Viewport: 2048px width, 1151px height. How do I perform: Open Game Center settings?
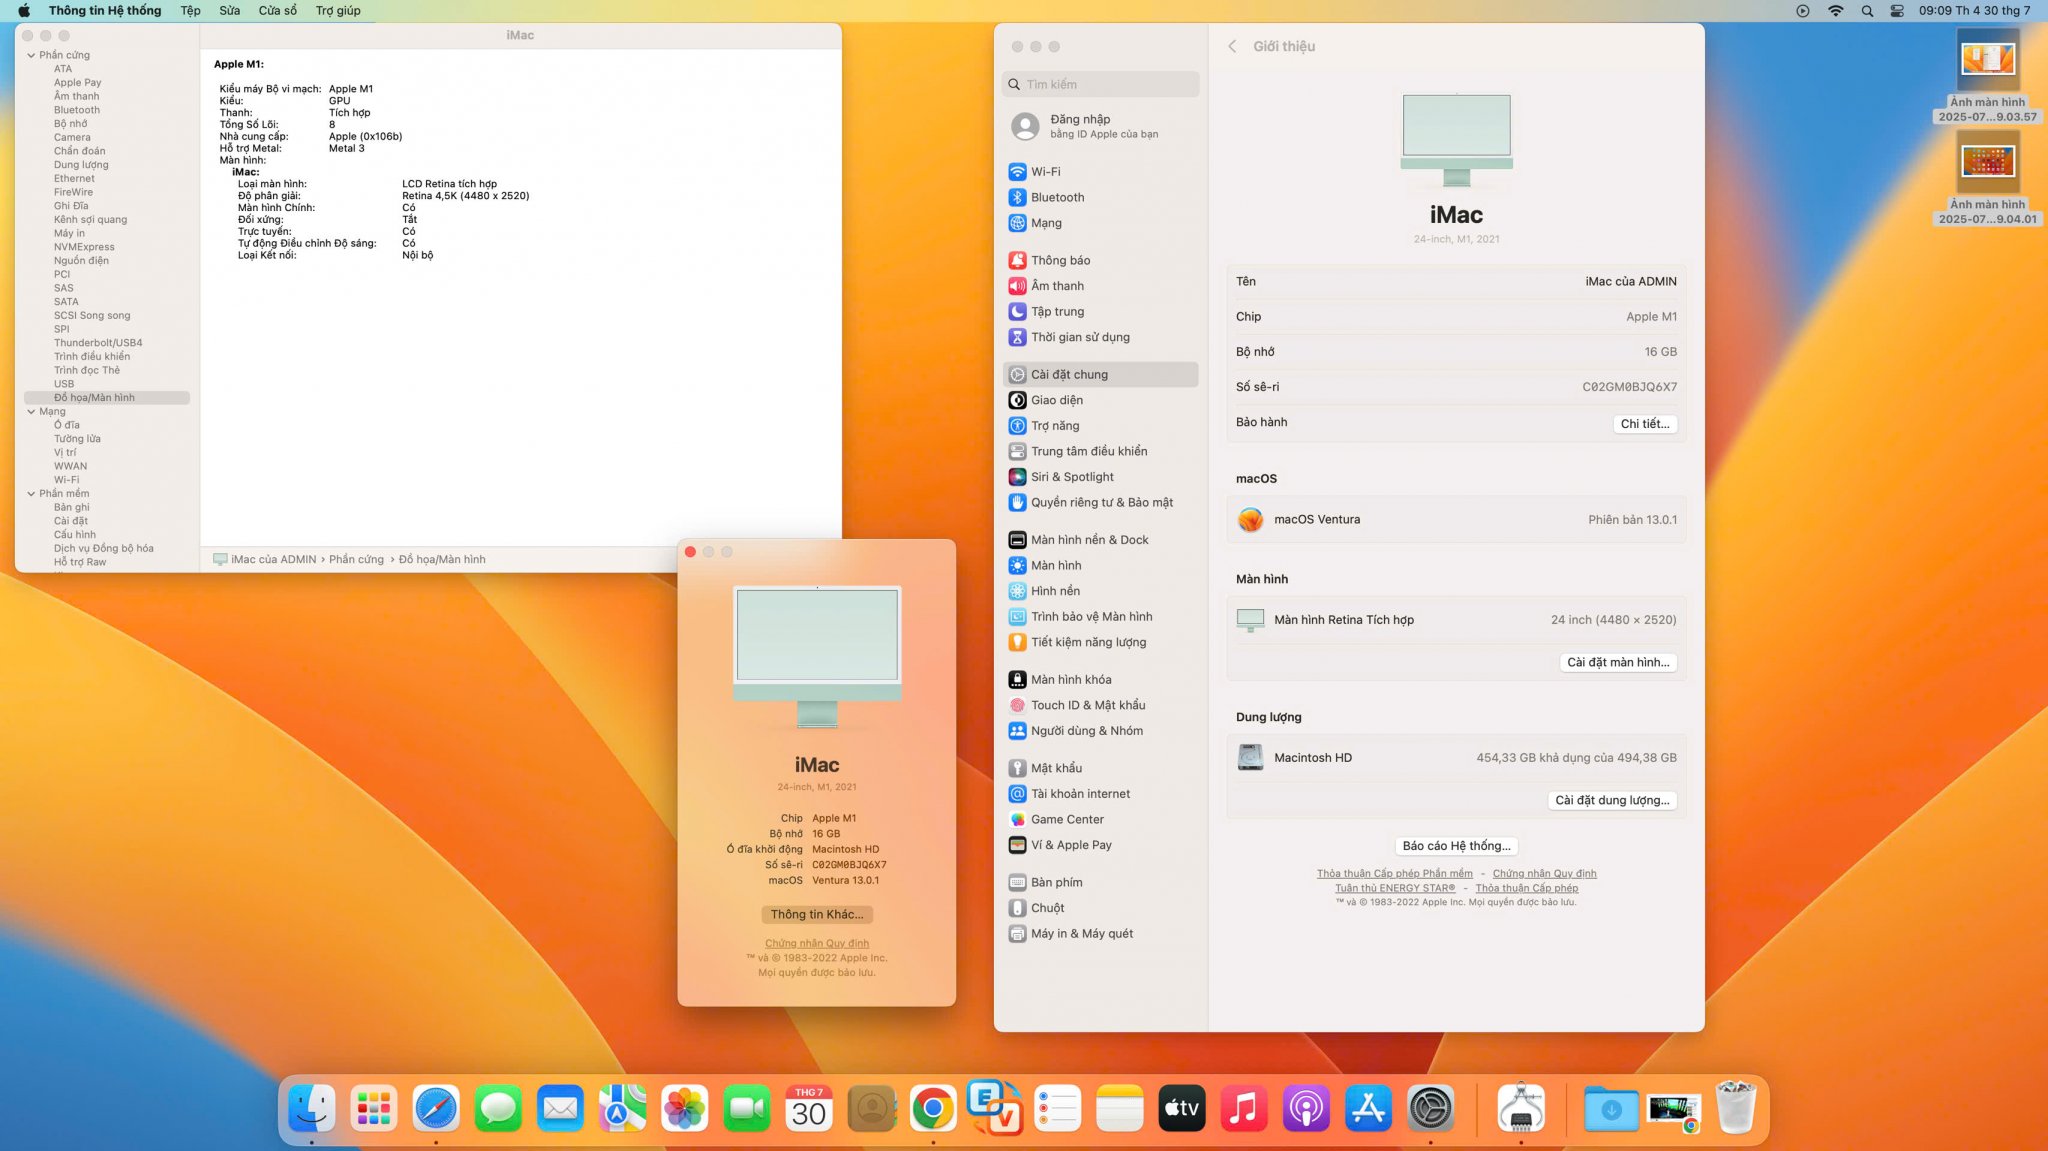tap(1067, 819)
